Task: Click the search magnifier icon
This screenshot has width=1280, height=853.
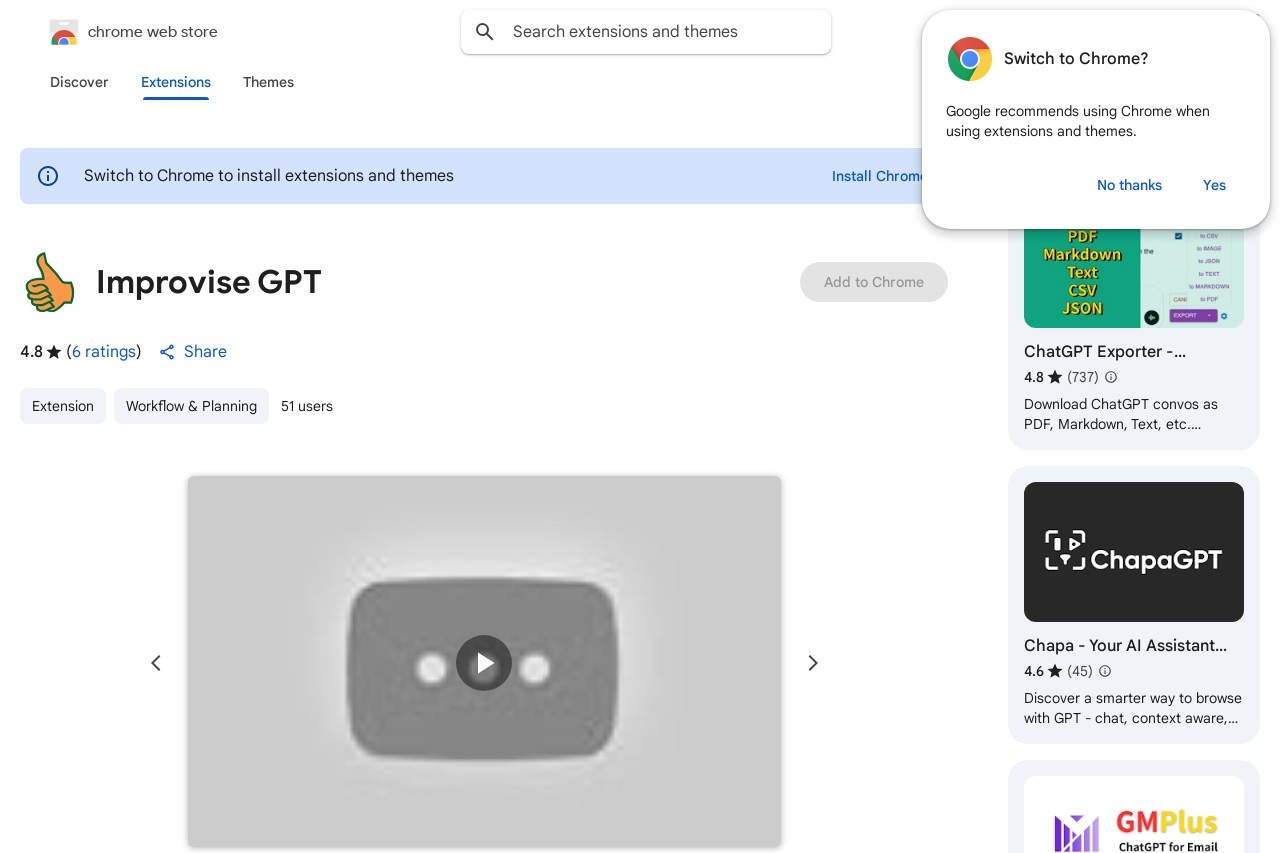Action: (x=485, y=32)
